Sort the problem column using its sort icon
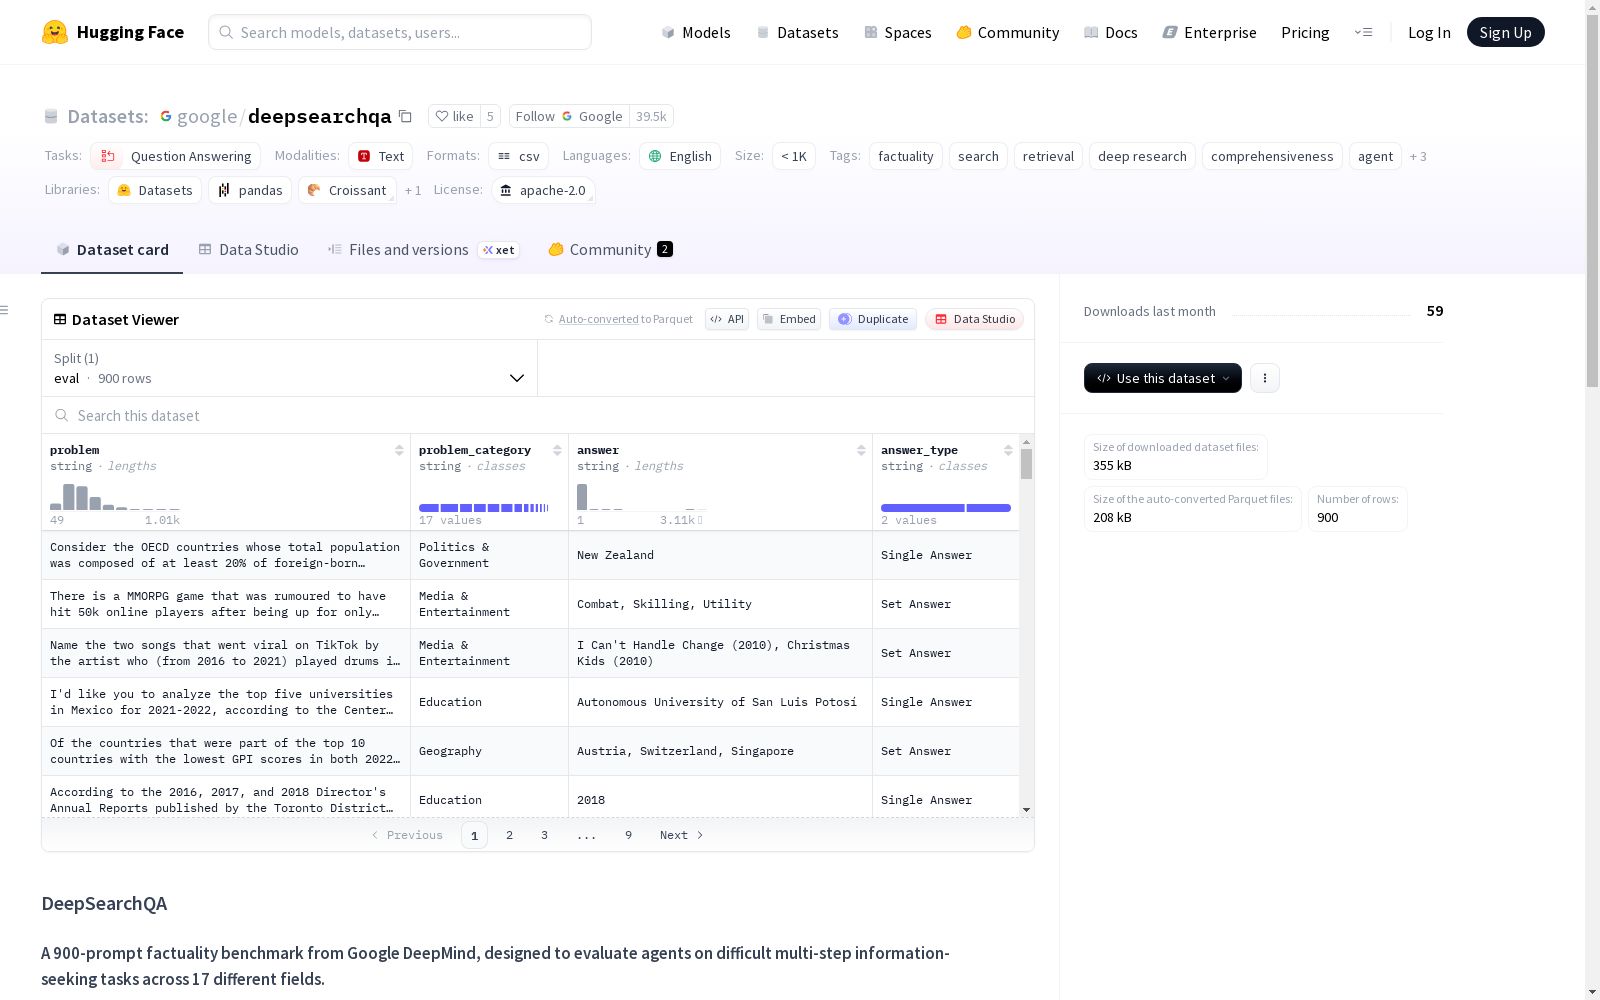 tap(399, 450)
